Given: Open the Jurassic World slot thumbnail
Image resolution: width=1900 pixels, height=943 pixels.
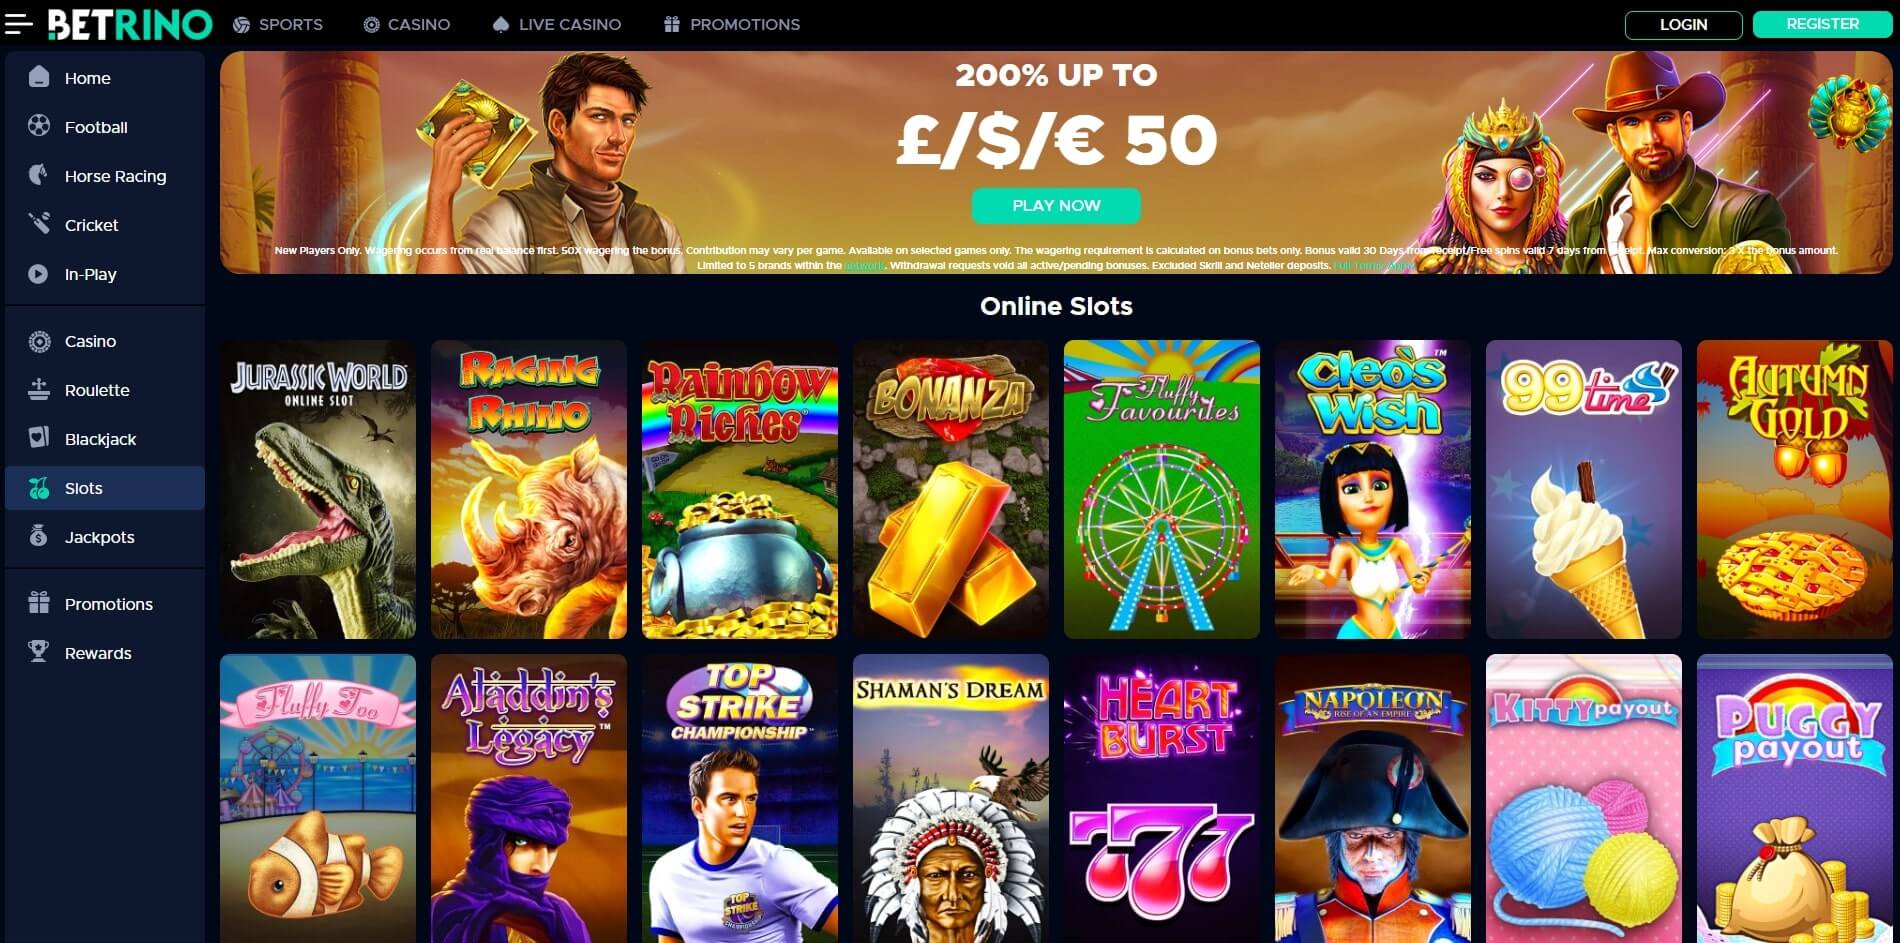Looking at the screenshot, I should (318, 489).
